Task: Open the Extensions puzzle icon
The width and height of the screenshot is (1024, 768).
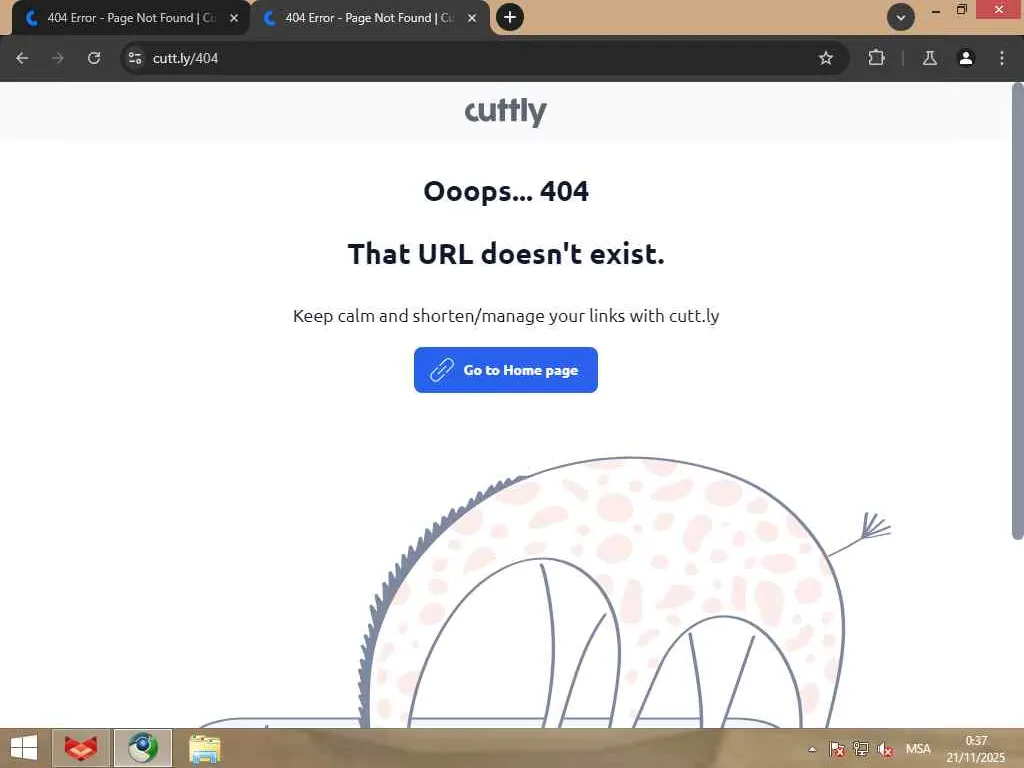Action: click(x=876, y=58)
